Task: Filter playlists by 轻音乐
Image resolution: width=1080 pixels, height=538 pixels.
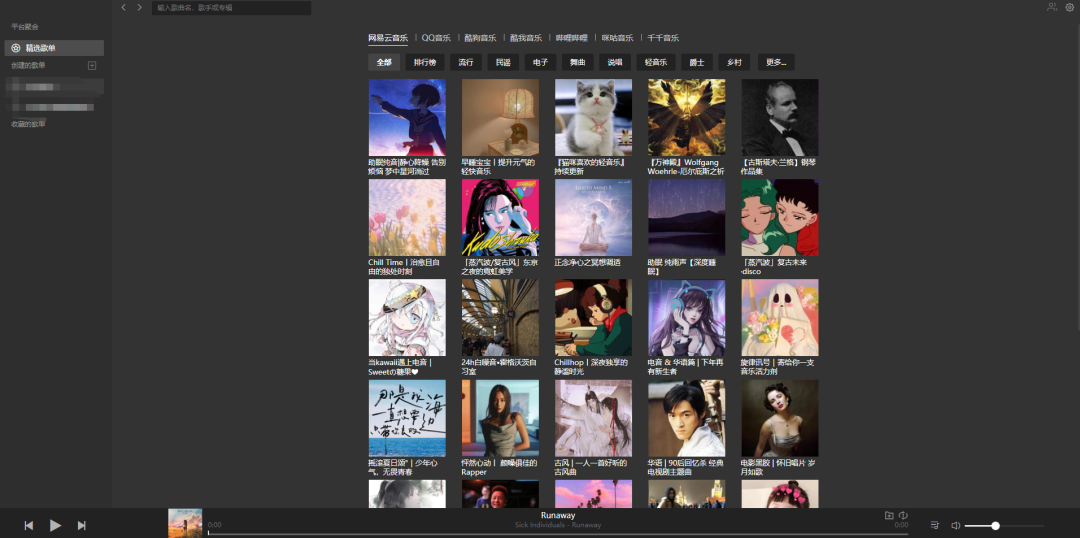Action: (x=656, y=62)
